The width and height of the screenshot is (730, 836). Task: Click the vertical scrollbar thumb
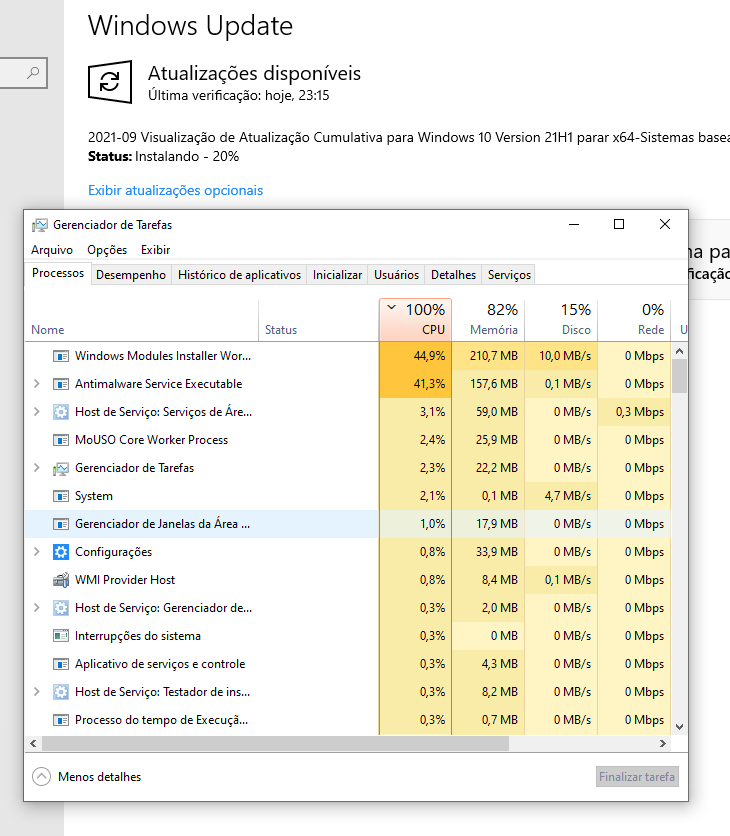pyautogui.click(x=679, y=376)
